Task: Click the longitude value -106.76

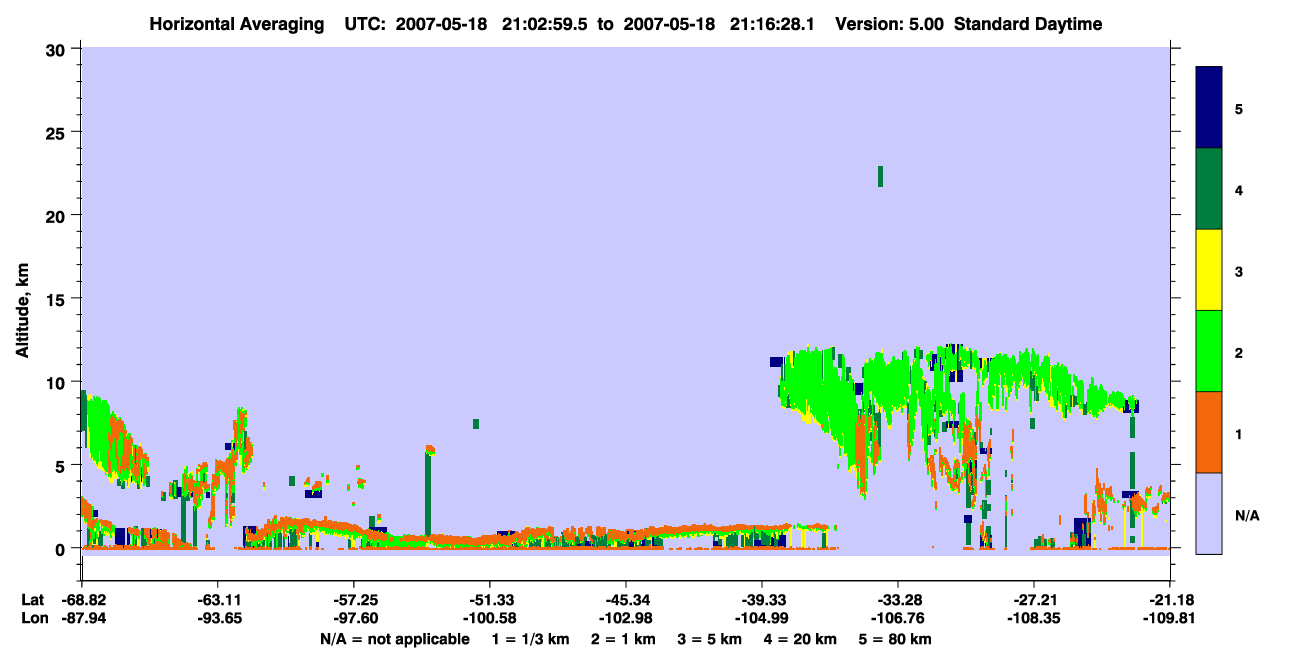Action: click(x=898, y=619)
